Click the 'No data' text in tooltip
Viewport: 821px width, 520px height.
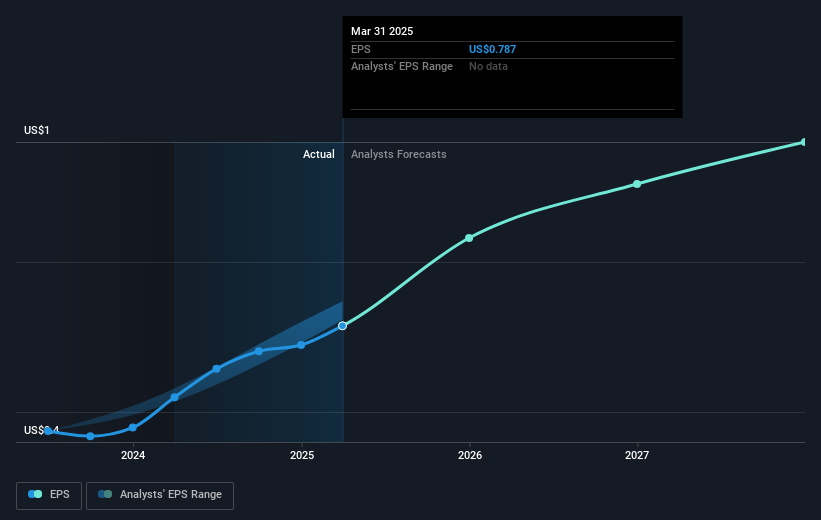488,67
